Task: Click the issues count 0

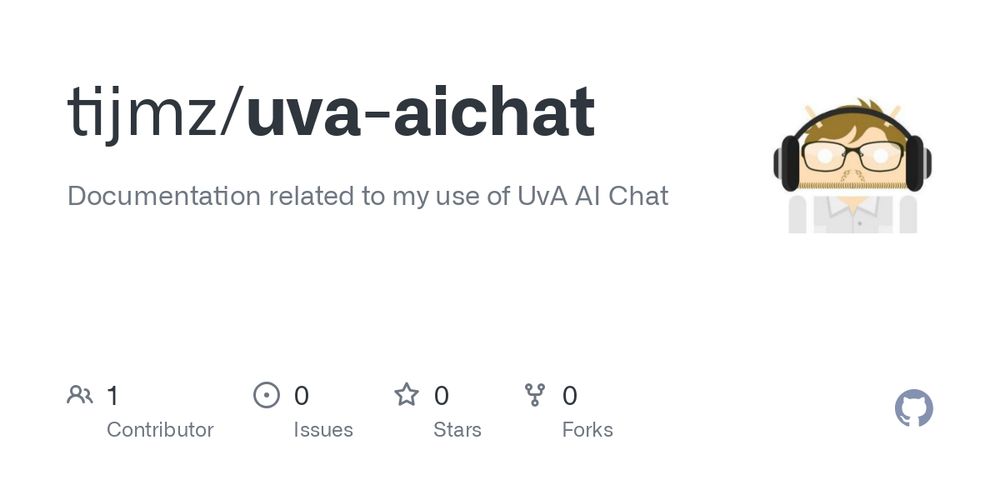Action: 301,396
